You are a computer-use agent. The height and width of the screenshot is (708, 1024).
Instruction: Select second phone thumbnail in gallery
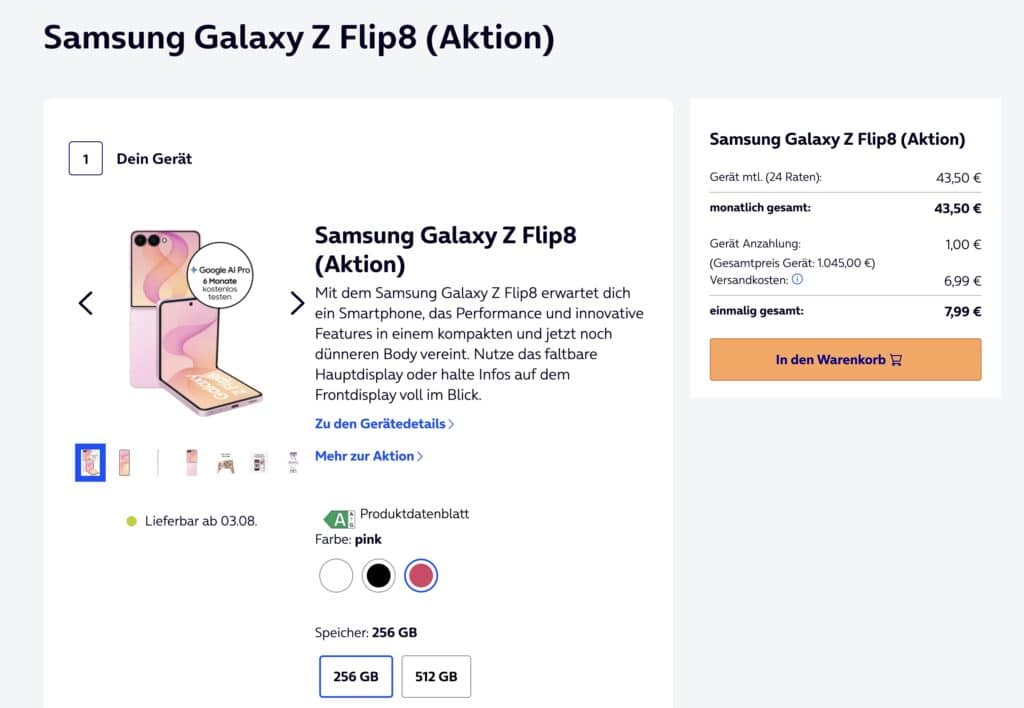(124, 462)
